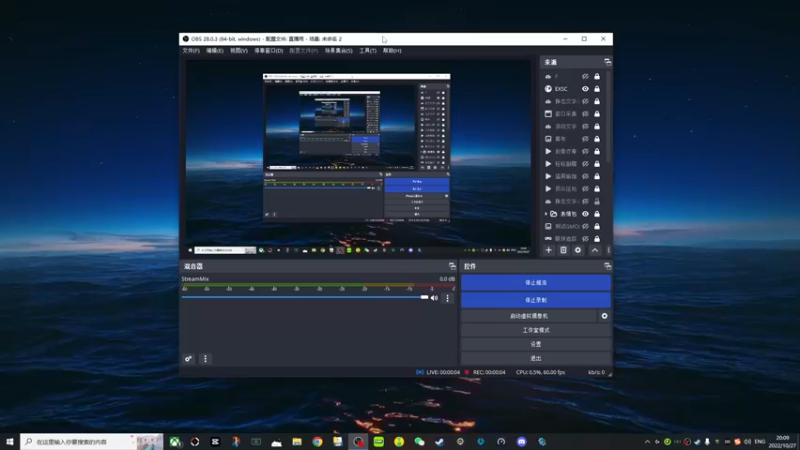
Task: Open the 视图(V) menu
Action: pos(239,51)
